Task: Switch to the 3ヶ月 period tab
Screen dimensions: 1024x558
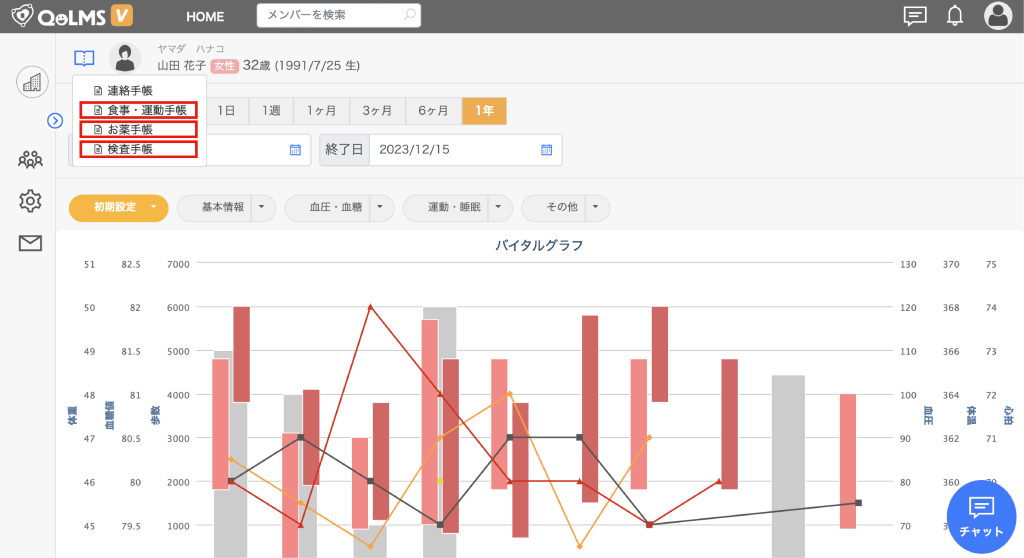Action: 377,111
